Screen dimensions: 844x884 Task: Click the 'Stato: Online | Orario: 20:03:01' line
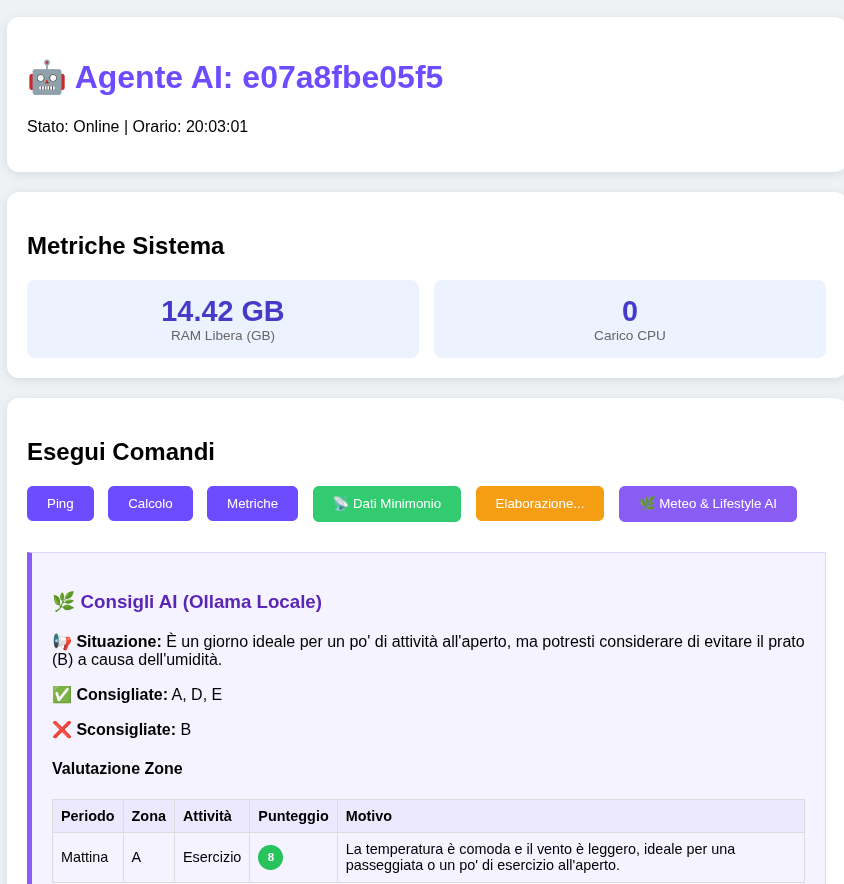click(x=138, y=126)
